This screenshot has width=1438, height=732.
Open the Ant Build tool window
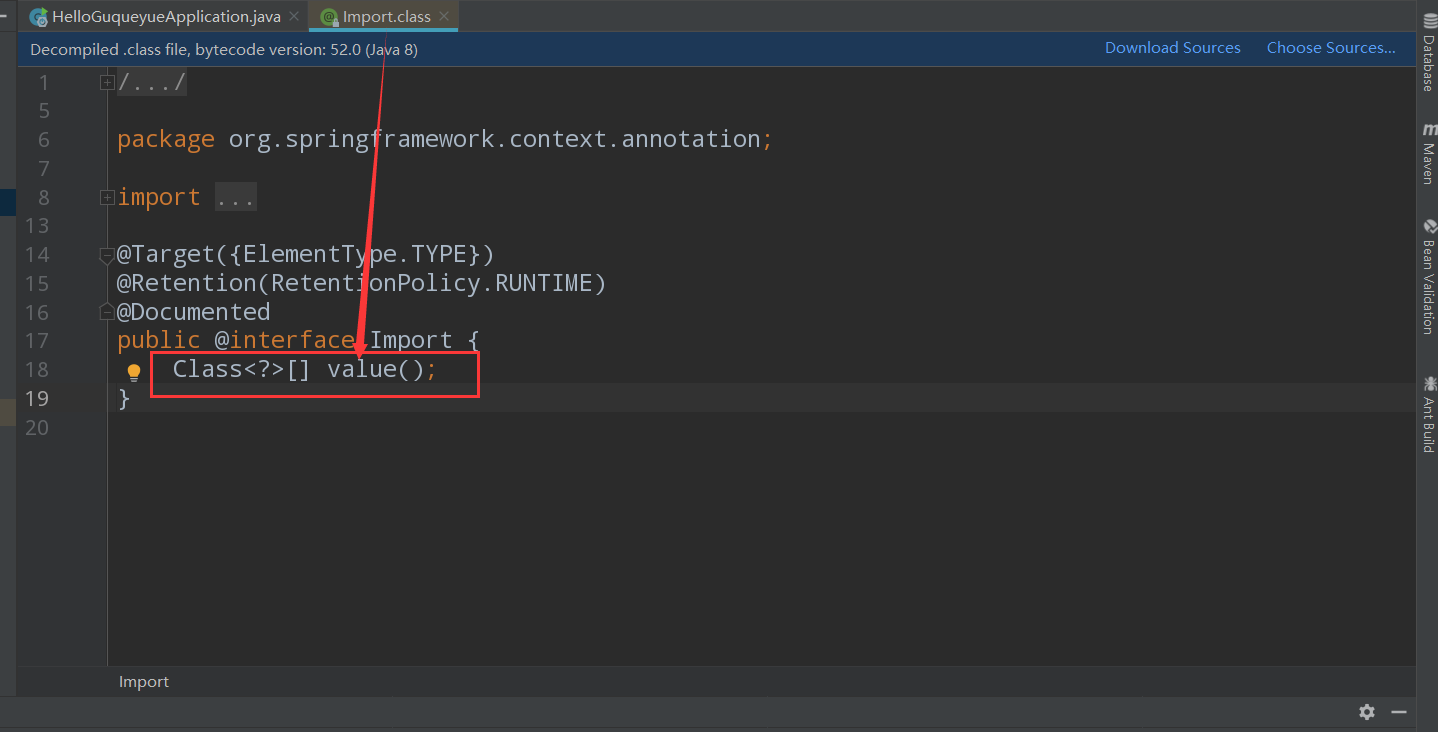(x=1430, y=413)
